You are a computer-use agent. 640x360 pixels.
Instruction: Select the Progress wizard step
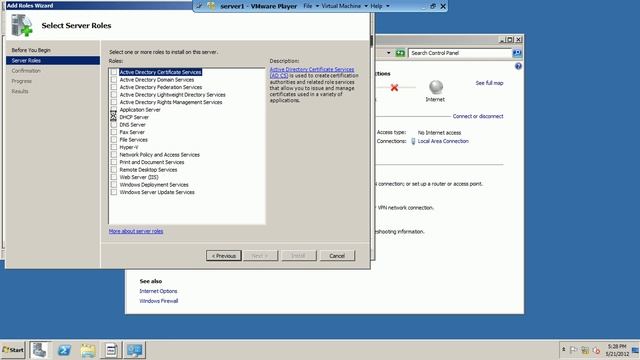click(x=22, y=81)
